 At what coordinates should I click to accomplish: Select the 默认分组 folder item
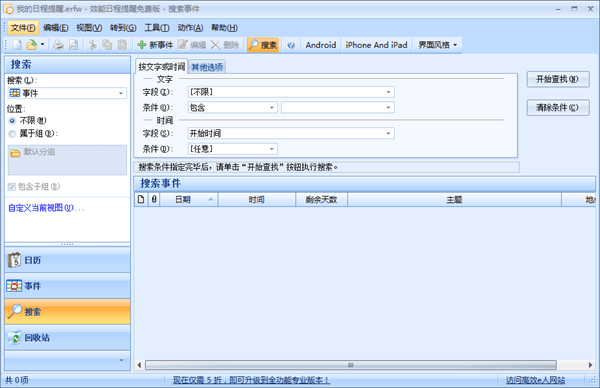click(33, 152)
